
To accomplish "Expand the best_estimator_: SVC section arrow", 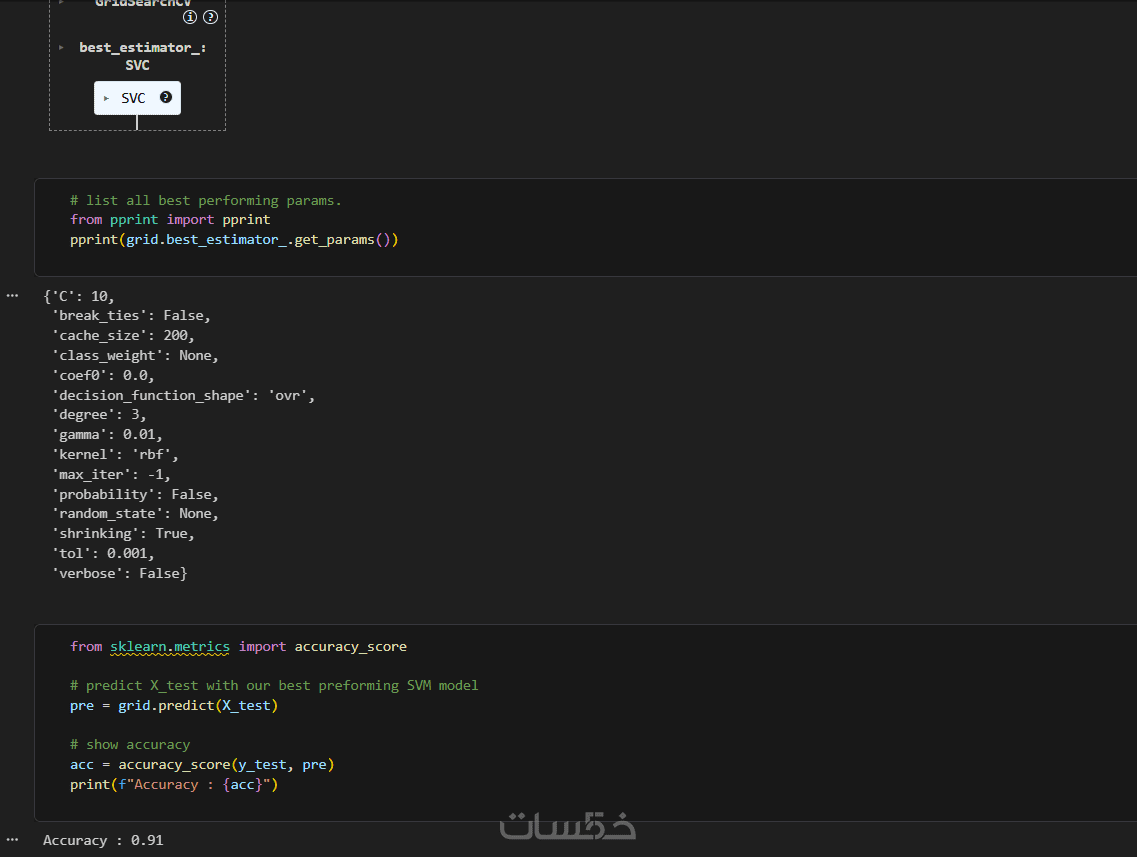I will (61, 47).
